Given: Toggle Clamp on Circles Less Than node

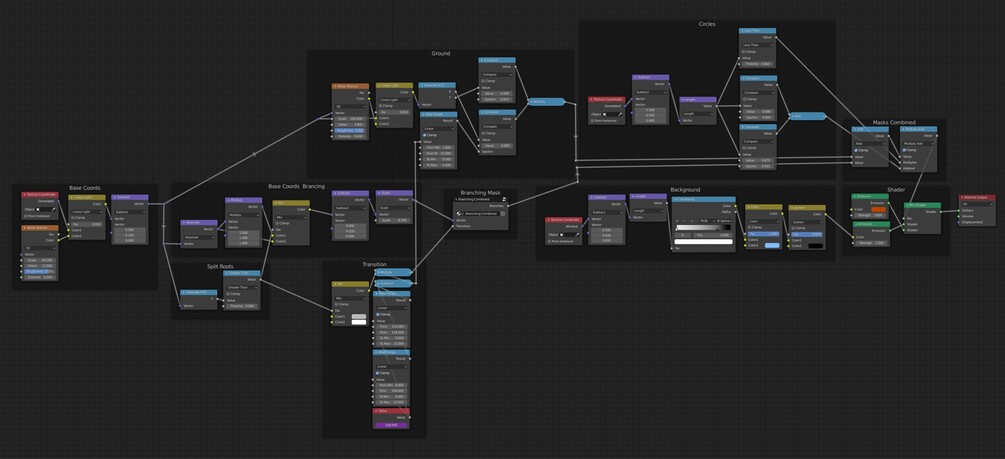Looking at the screenshot, I should (x=743, y=52).
